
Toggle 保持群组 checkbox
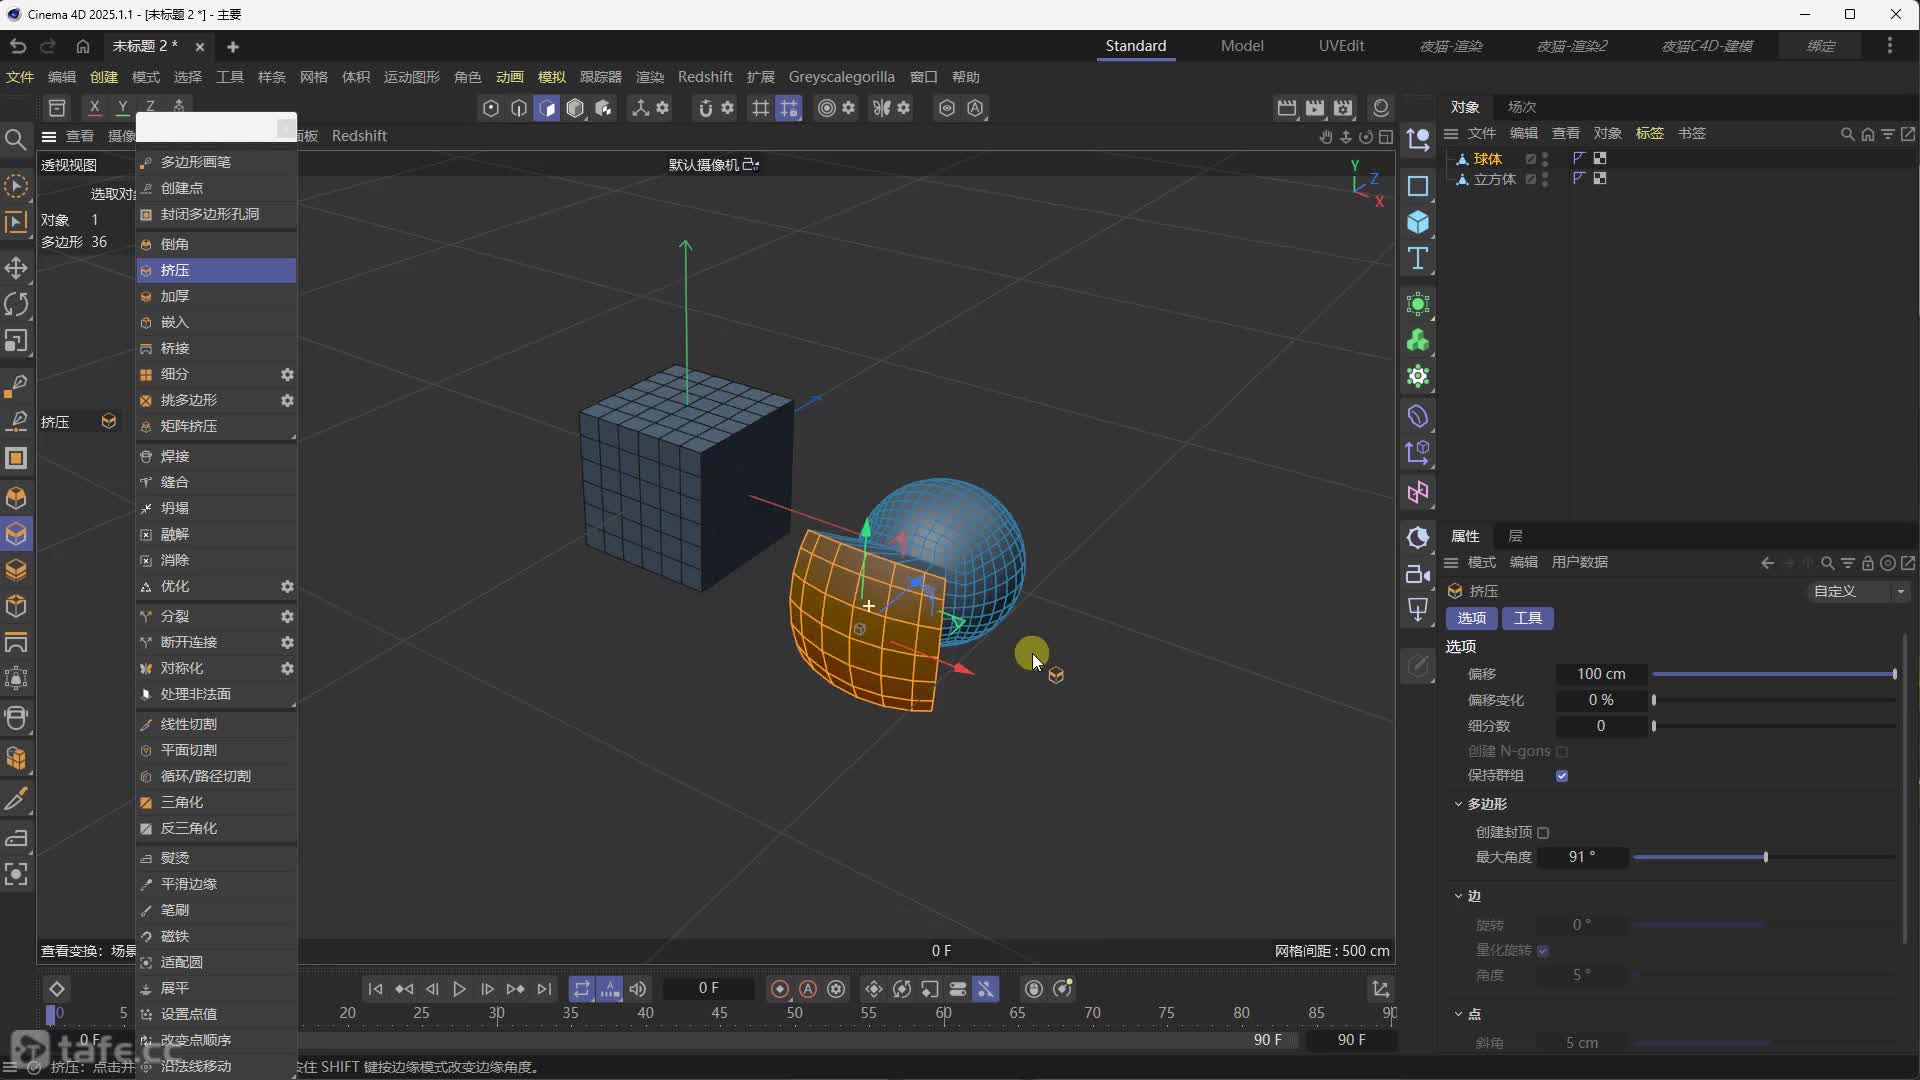tap(1562, 776)
